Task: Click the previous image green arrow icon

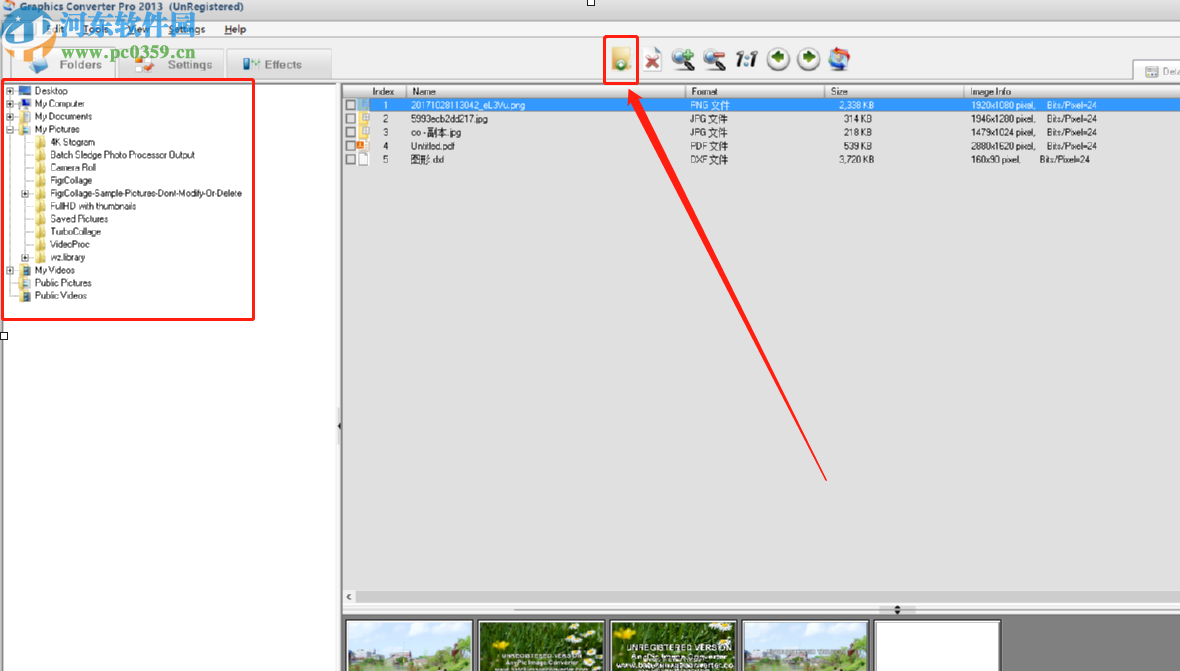Action: point(777,59)
